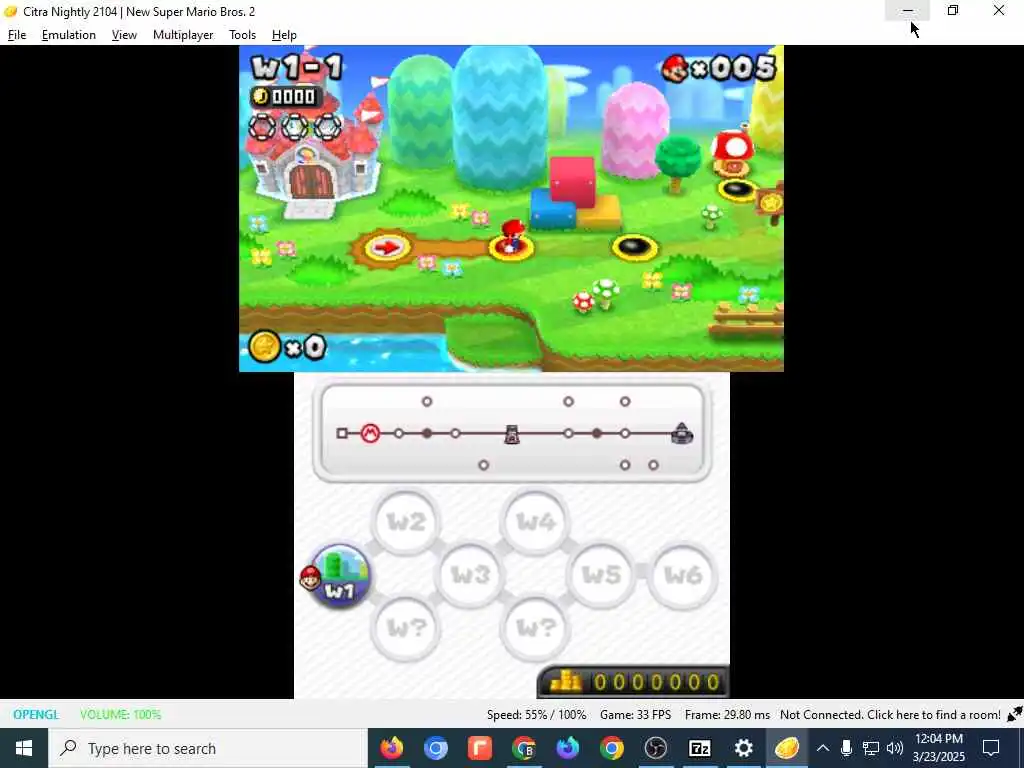Select the W6 world bubble
1024x768 pixels.
(x=682, y=575)
